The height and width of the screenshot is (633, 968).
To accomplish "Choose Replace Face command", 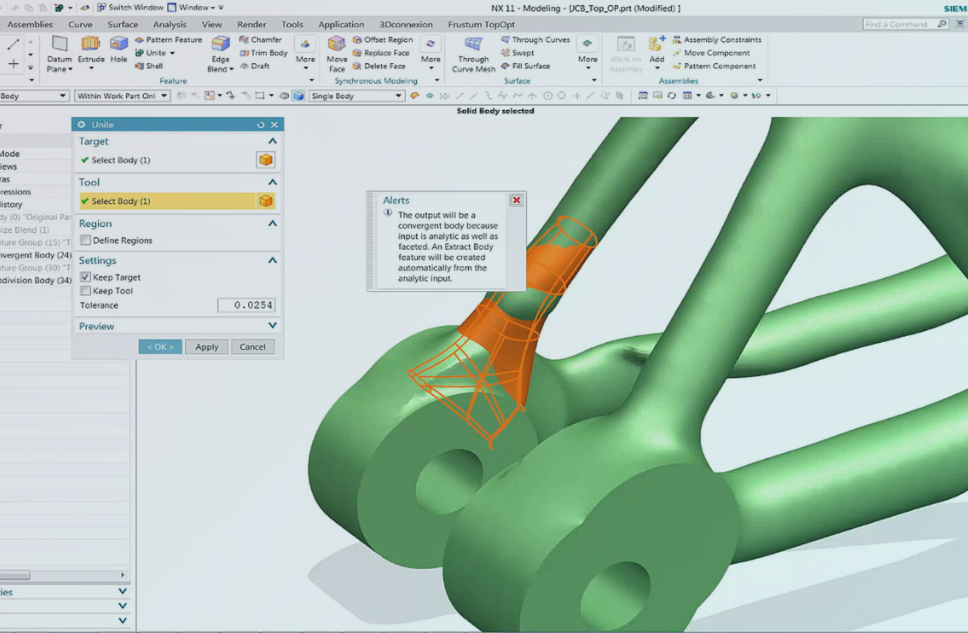I will point(381,53).
